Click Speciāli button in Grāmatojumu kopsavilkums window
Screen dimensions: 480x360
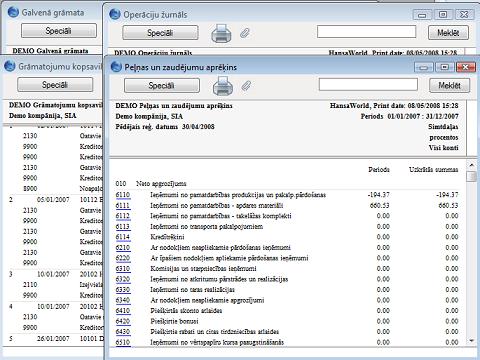(x=55, y=85)
